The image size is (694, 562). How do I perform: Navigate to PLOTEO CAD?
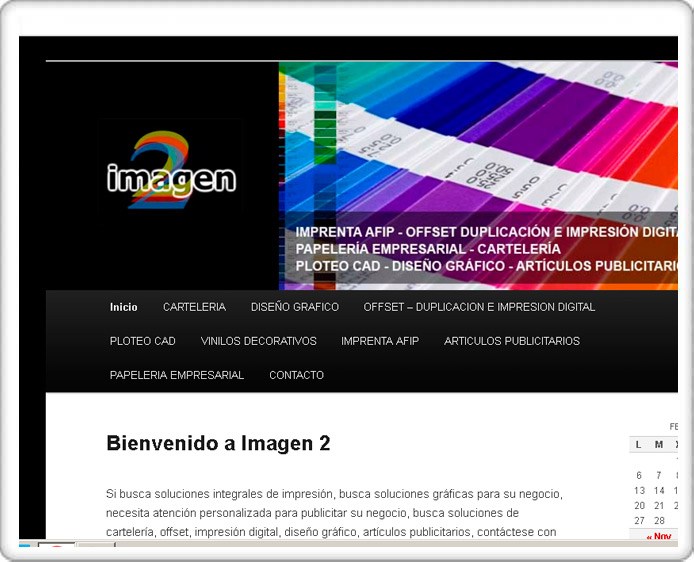pos(143,341)
